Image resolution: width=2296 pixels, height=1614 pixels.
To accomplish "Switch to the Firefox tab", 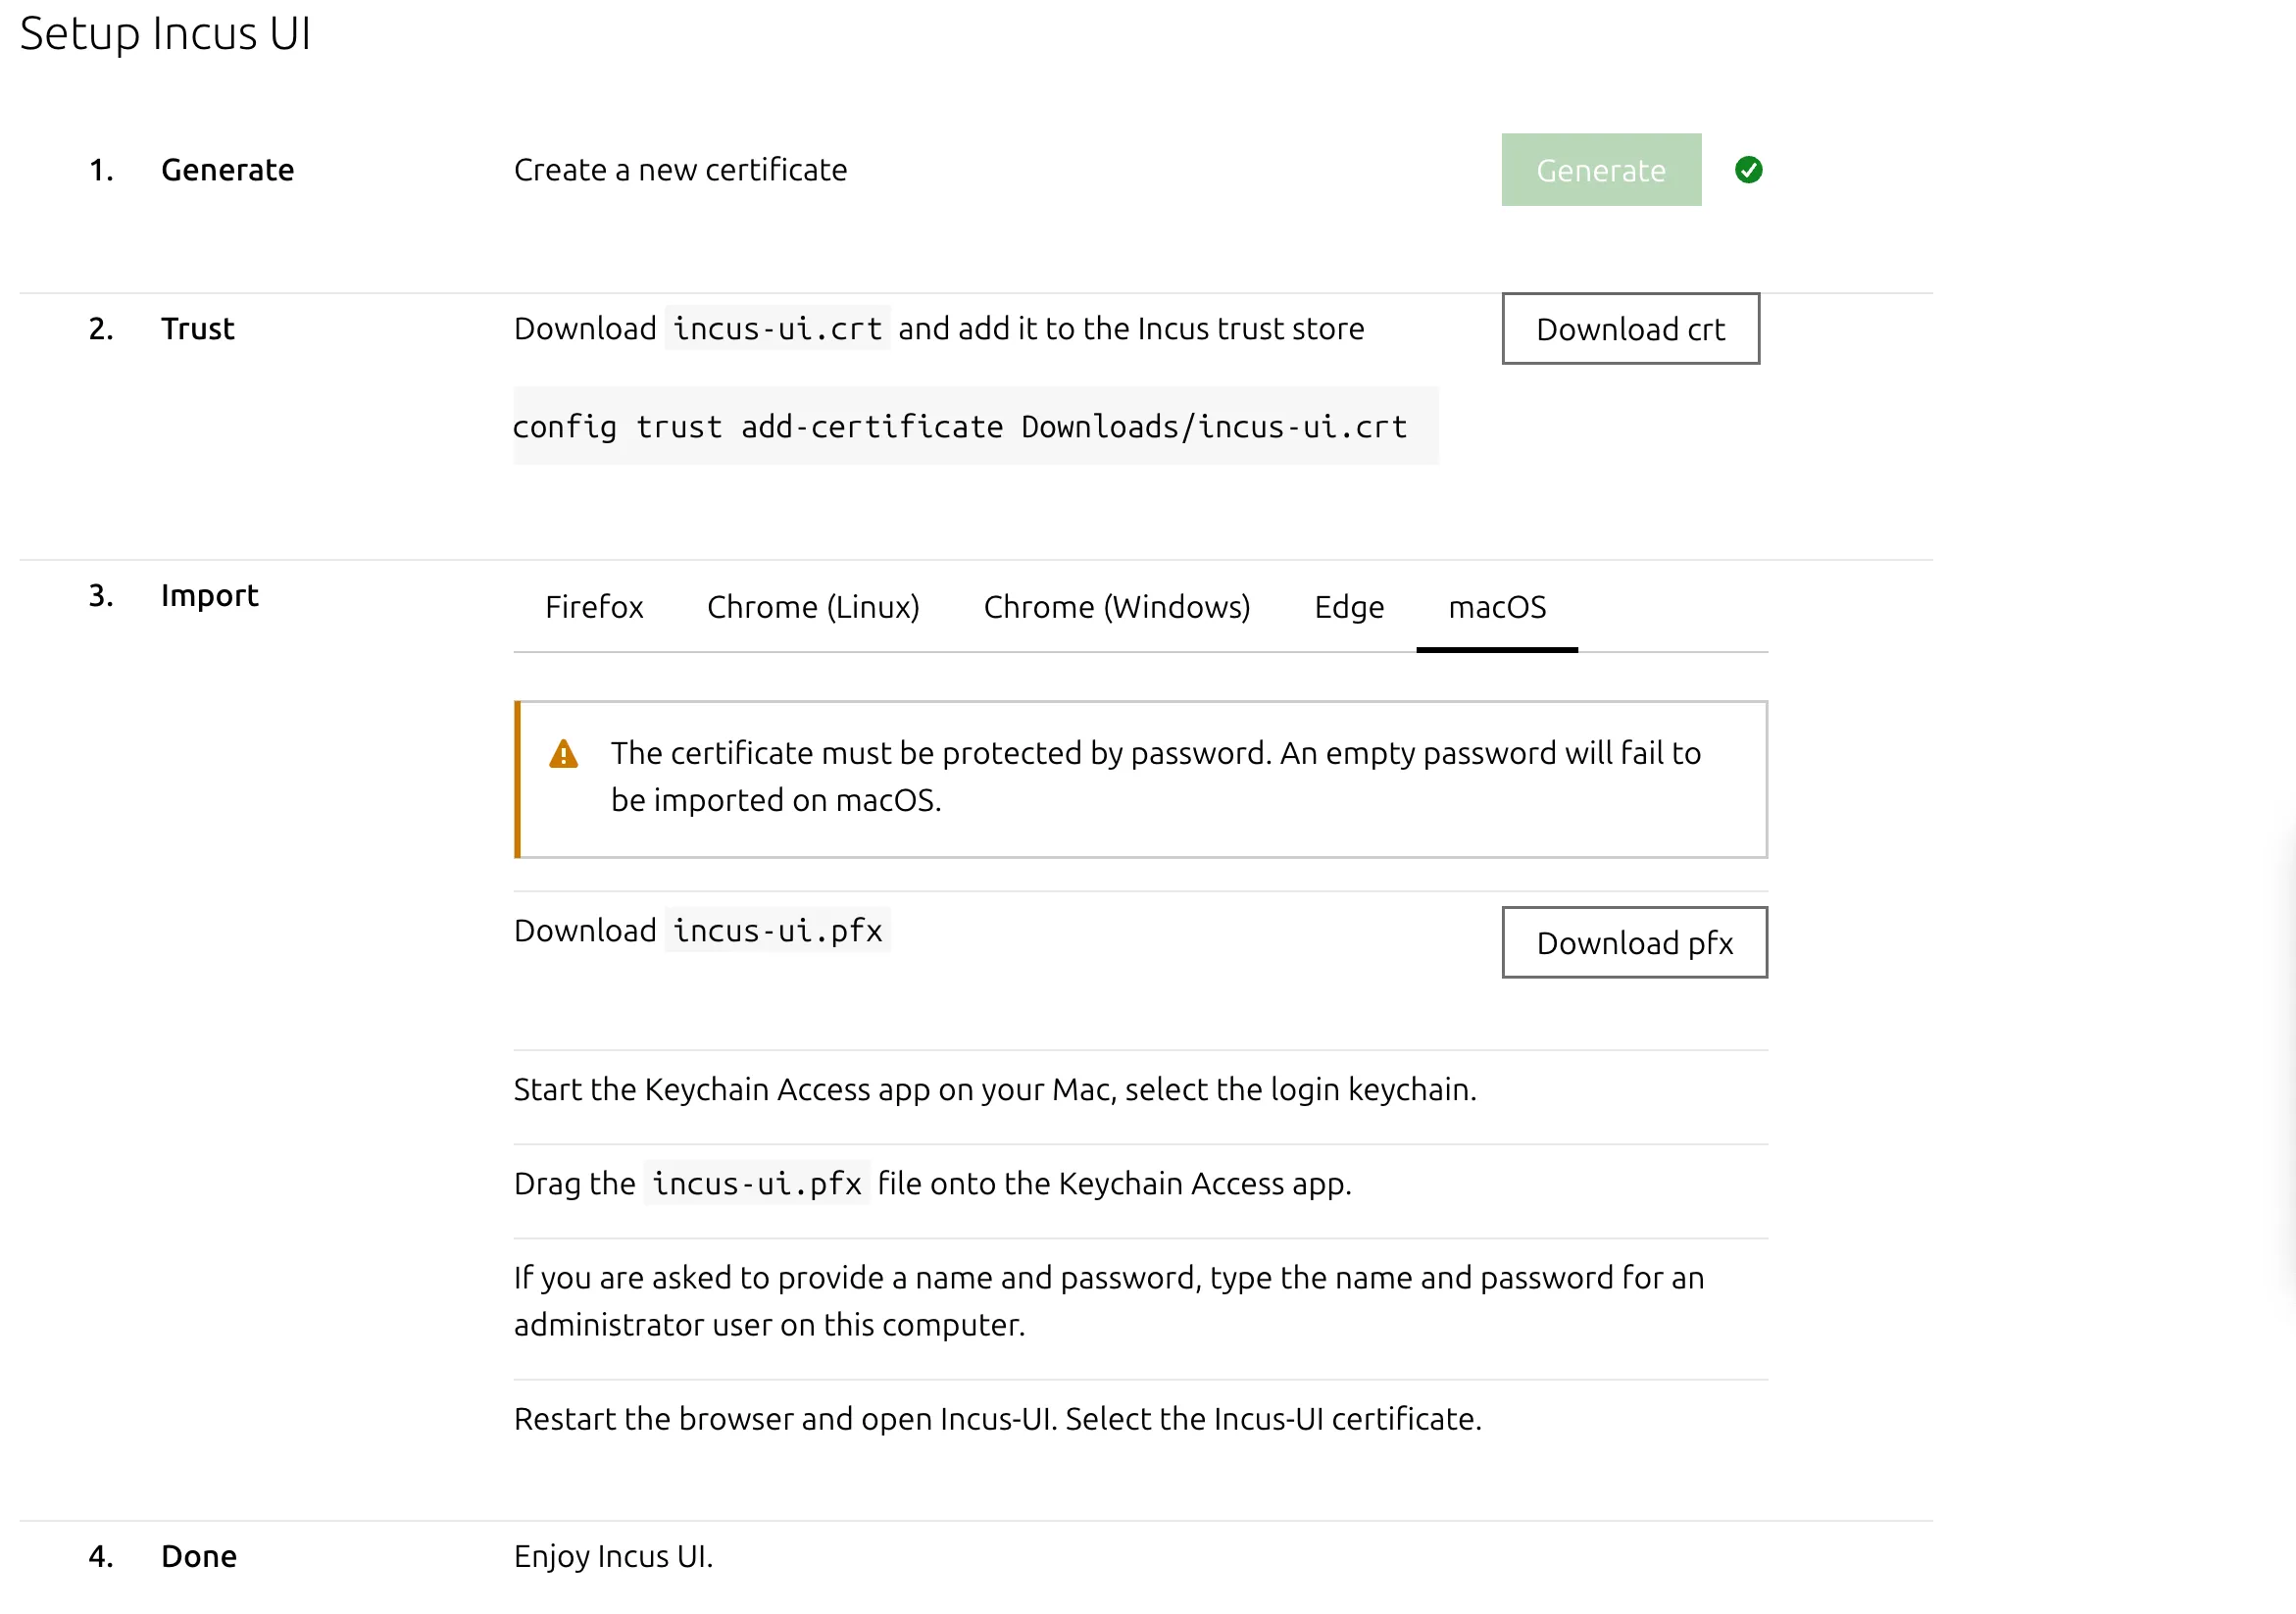I will pyautogui.click(x=594, y=607).
